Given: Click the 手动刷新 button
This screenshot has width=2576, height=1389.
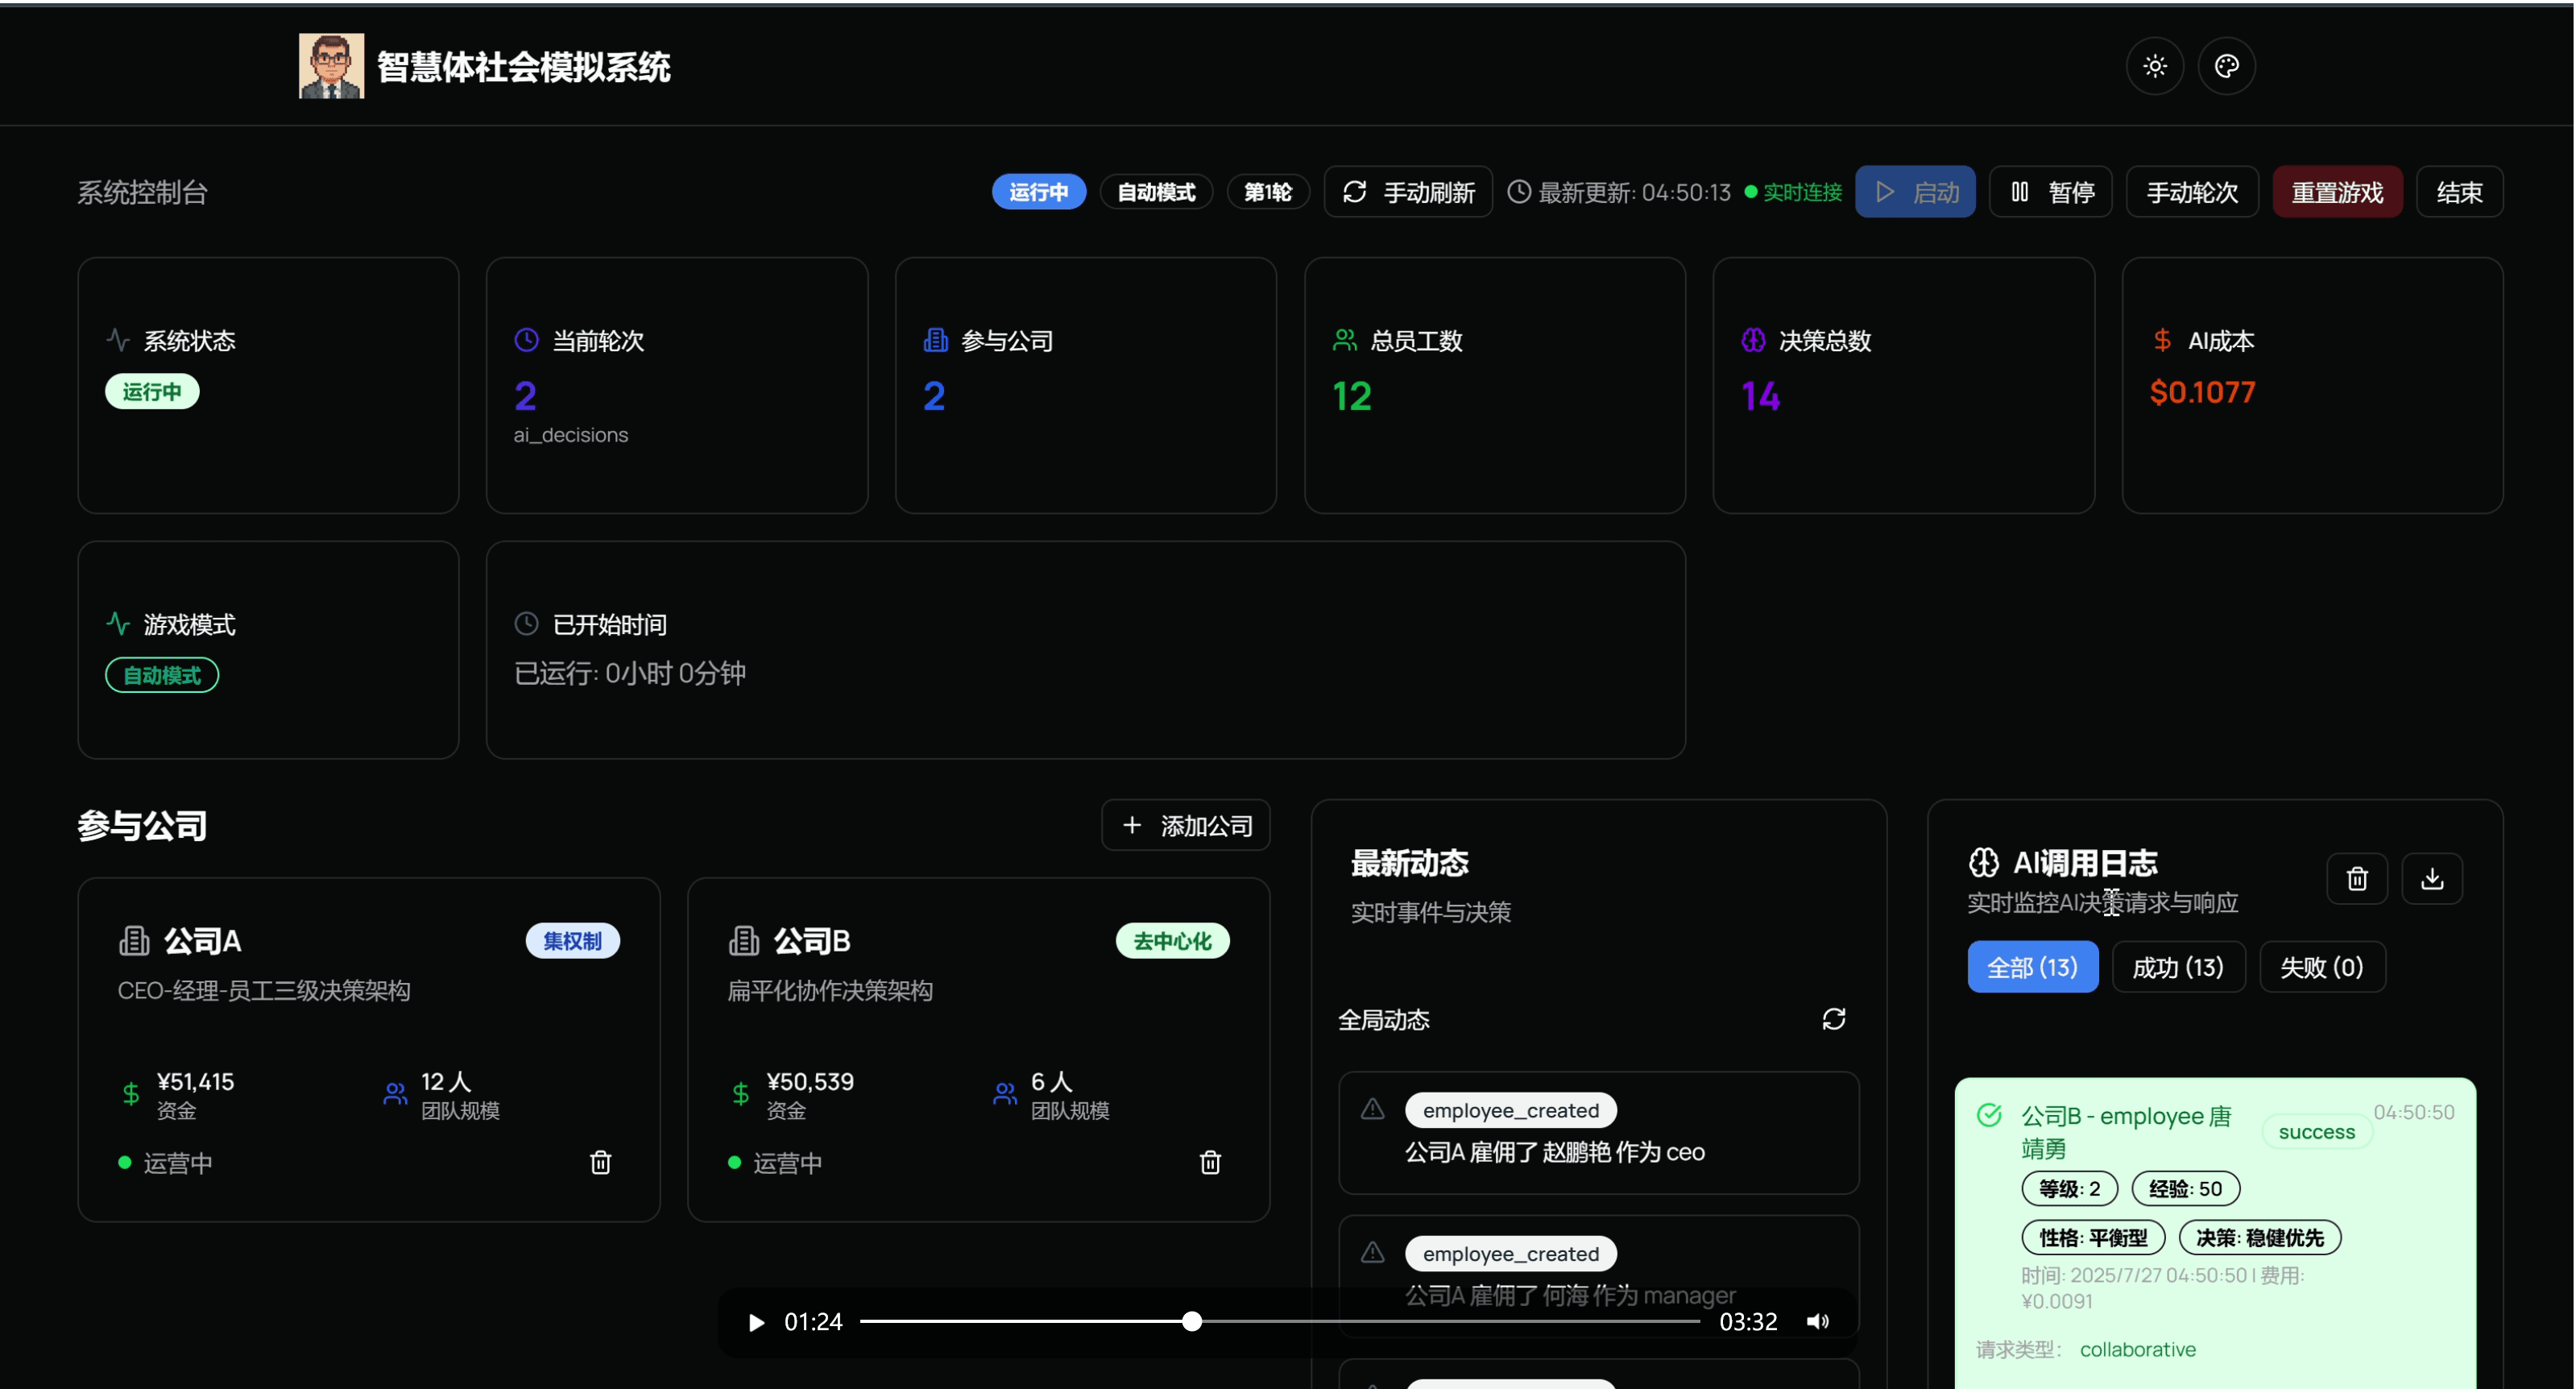Looking at the screenshot, I should pos(1408,192).
